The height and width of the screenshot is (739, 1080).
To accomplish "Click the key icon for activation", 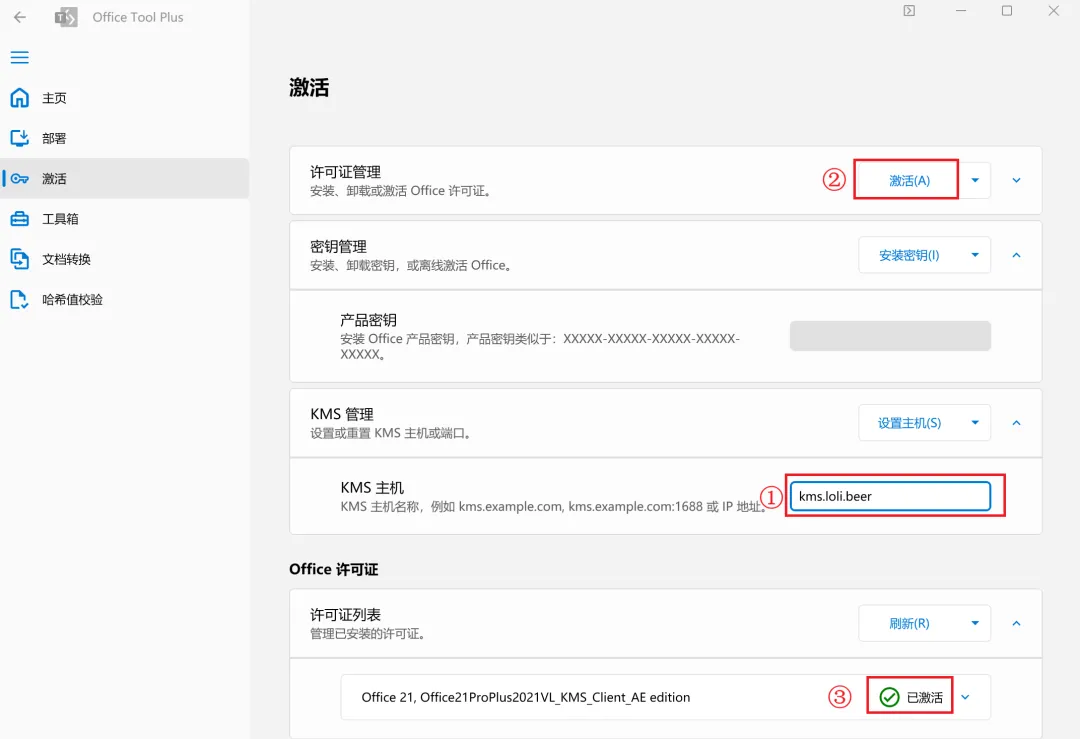I will (x=20, y=179).
